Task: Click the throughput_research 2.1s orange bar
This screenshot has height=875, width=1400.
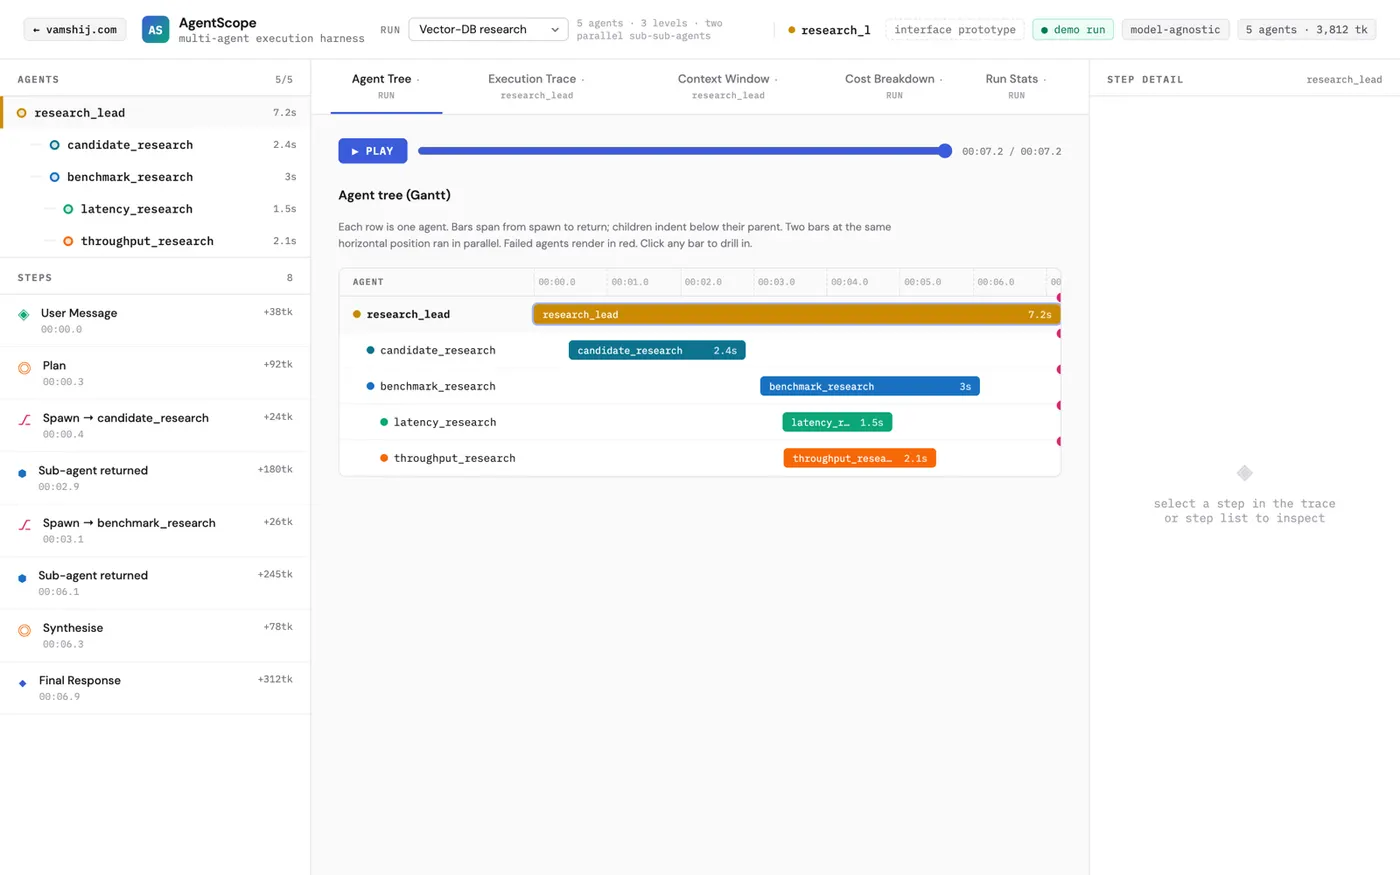Action: [860, 458]
